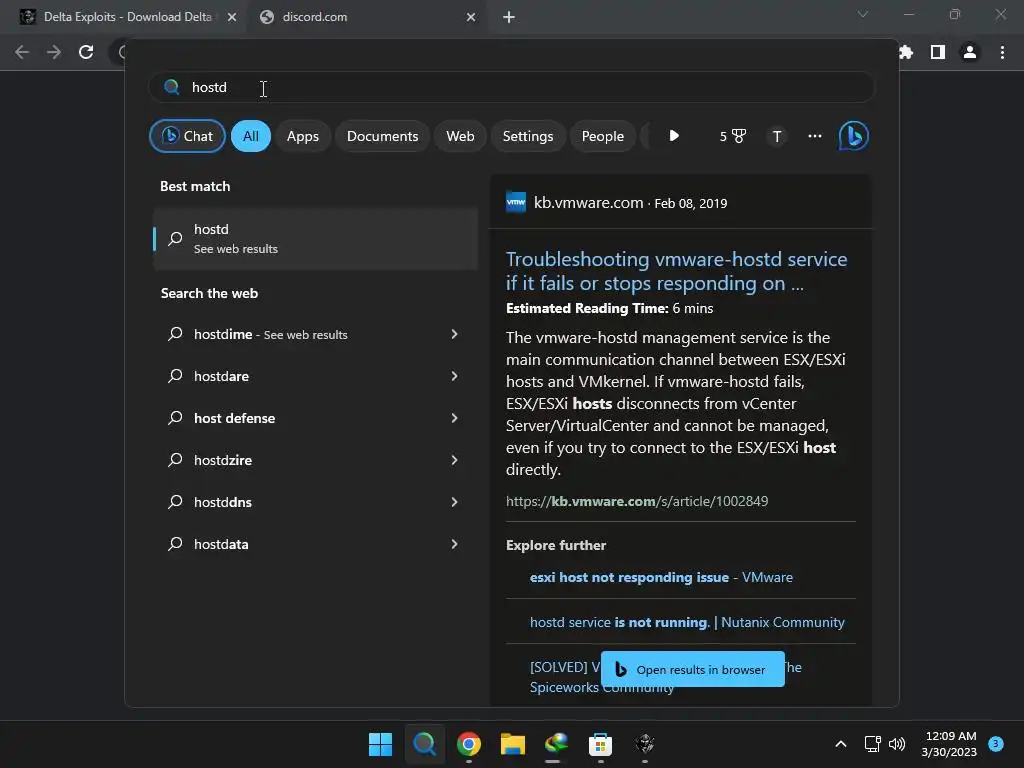The height and width of the screenshot is (768, 1024).
Task: Open File Explorer from taskbar
Action: pos(513,744)
